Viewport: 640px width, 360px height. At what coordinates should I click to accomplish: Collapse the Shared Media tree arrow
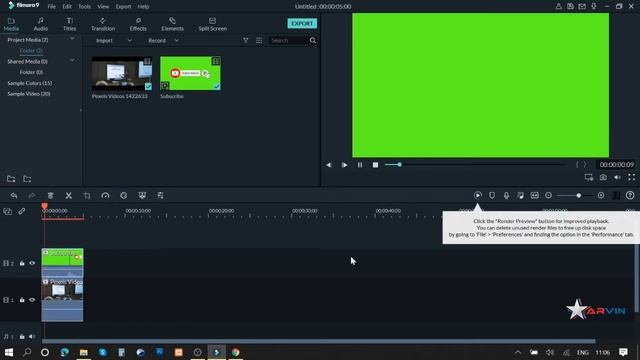(x=72, y=60)
